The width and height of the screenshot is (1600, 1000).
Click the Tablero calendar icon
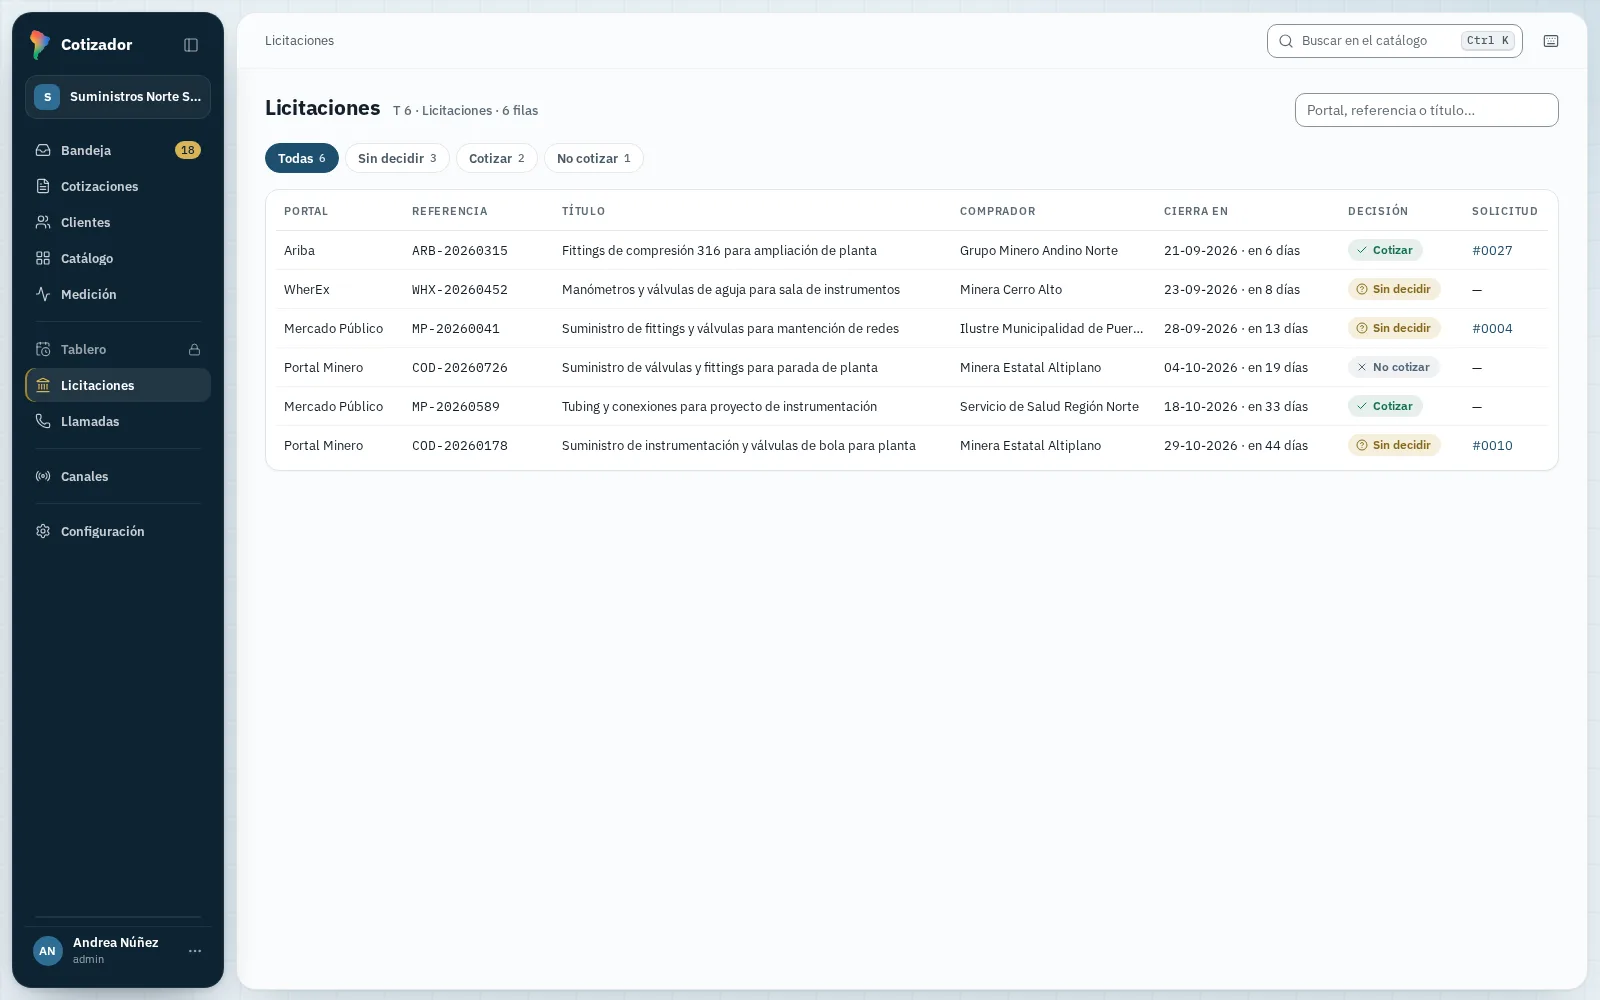43,349
